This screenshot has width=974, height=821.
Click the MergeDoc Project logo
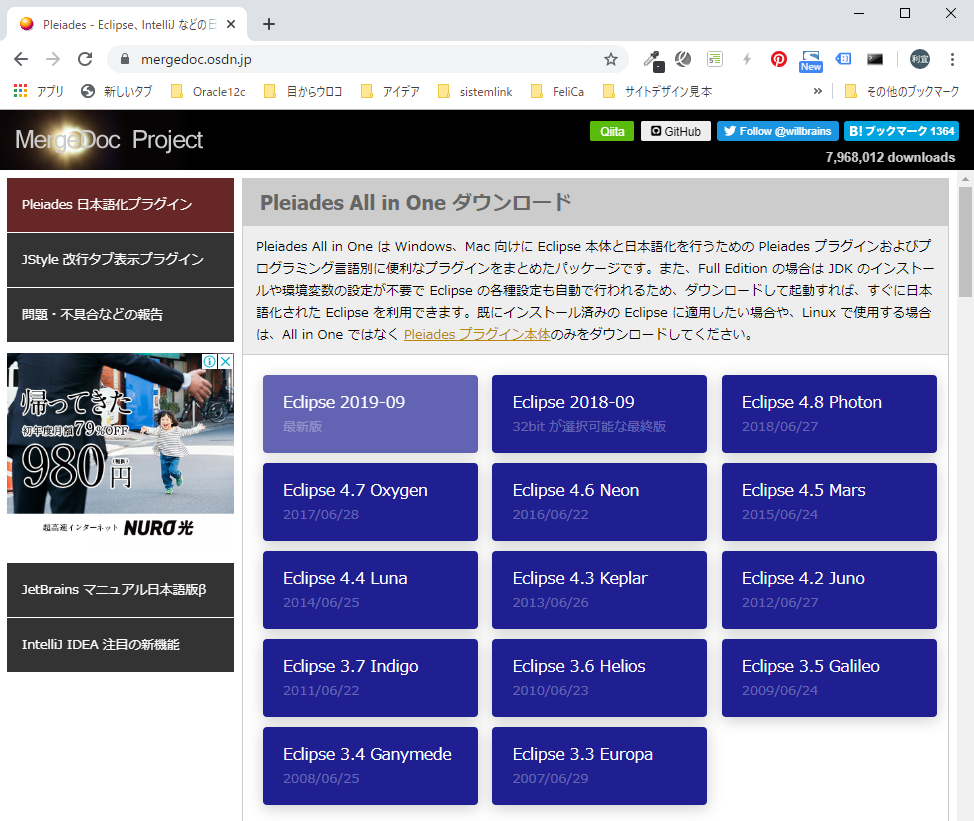tap(109, 140)
